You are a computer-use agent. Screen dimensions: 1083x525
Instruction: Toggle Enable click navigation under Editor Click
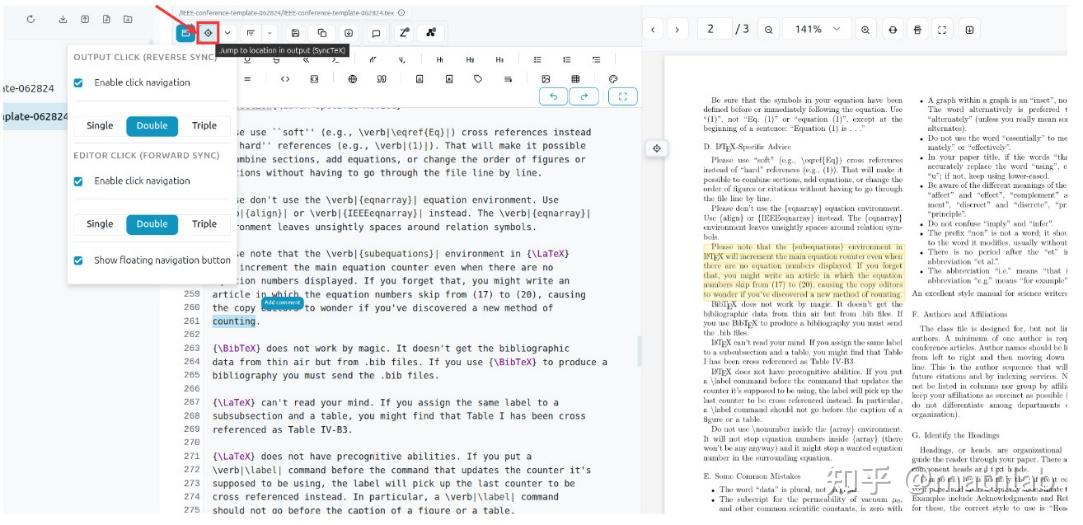pyautogui.click(x=78, y=181)
